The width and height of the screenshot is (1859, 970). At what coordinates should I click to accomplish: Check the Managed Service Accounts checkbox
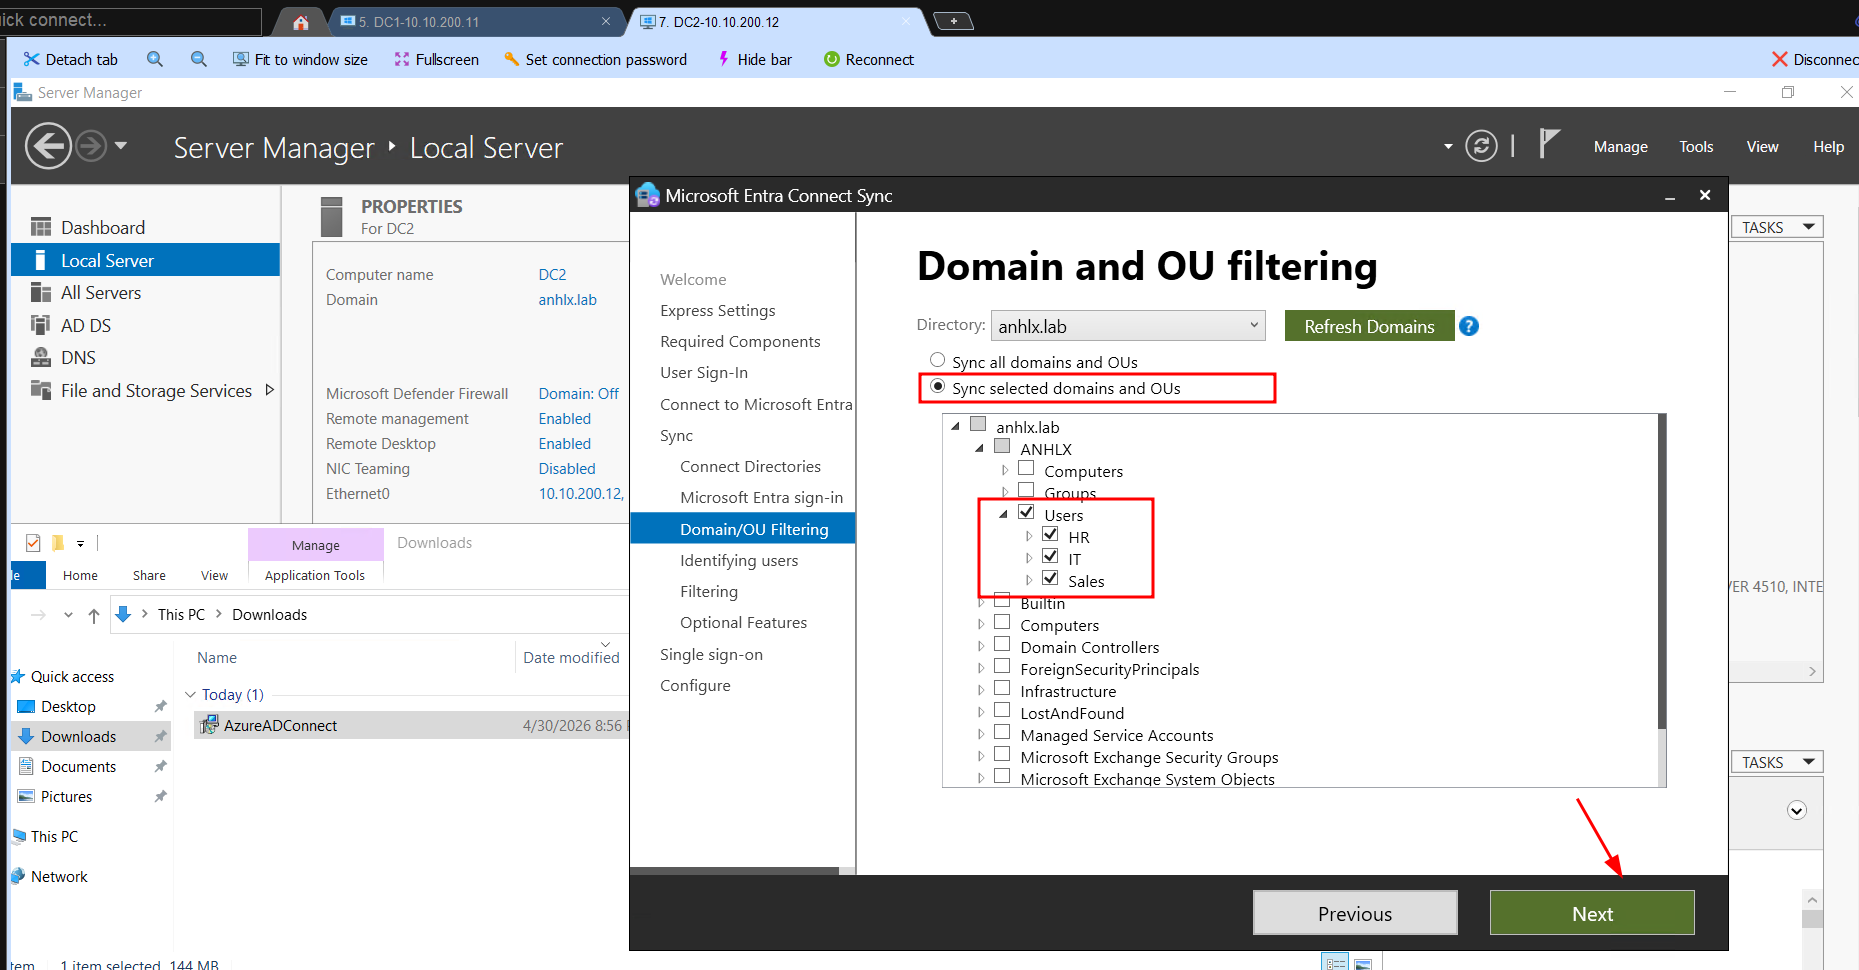(x=1002, y=732)
